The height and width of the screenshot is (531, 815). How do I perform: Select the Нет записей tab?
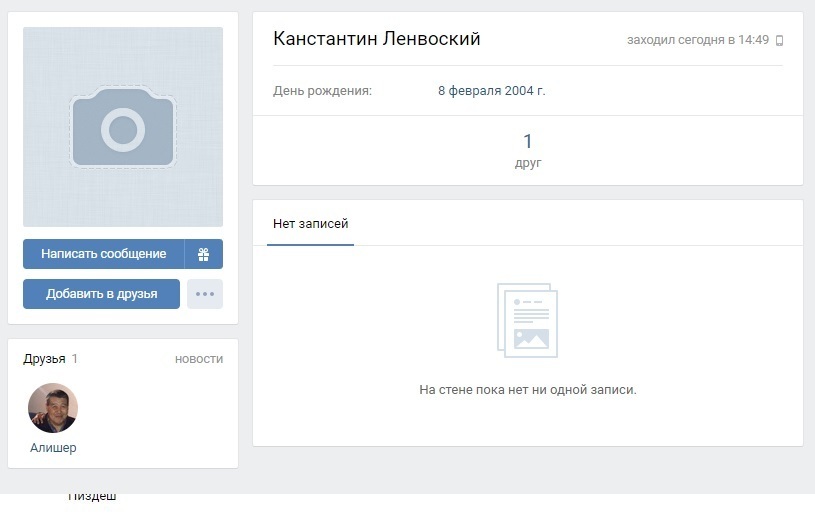[x=310, y=224]
